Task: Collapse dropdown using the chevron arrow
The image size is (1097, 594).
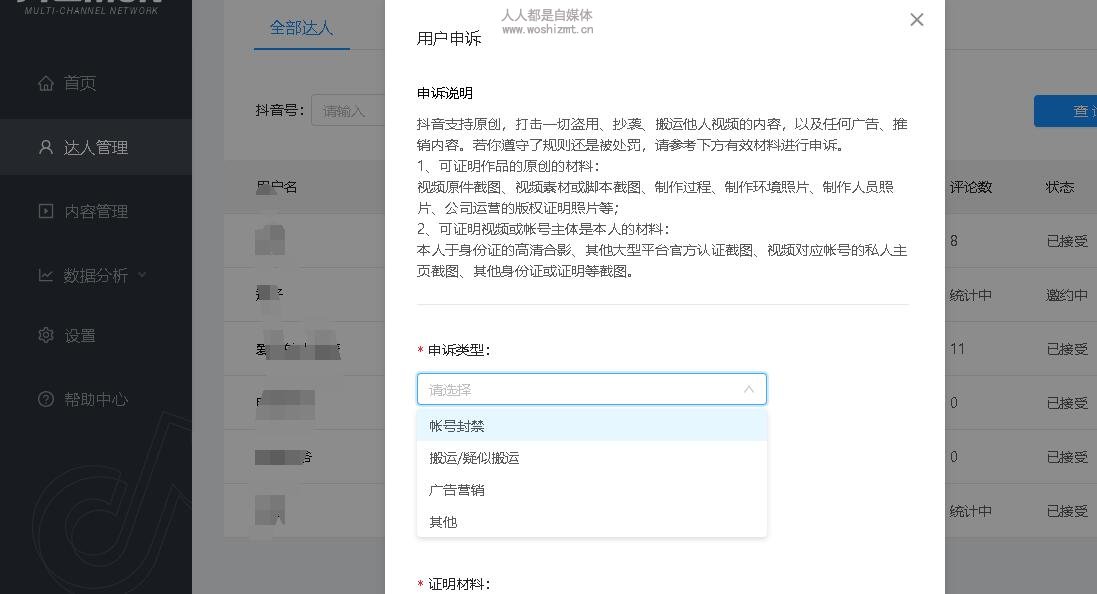Action: click(749, 389)
